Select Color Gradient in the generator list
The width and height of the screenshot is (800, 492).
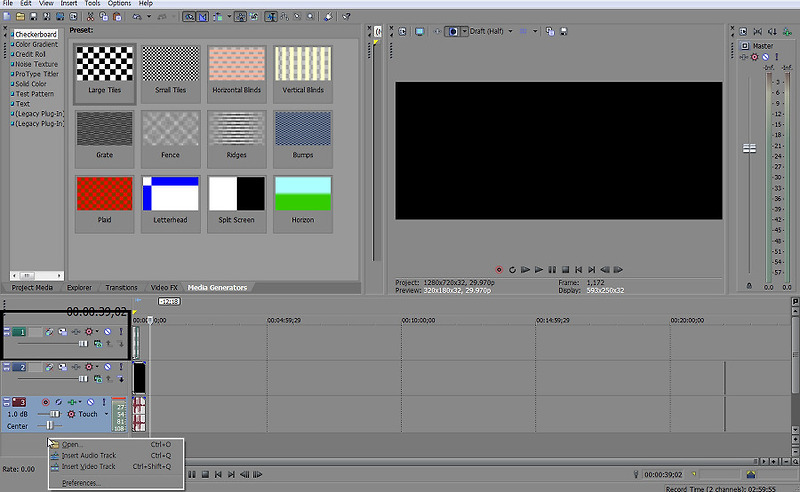(36, 44)
